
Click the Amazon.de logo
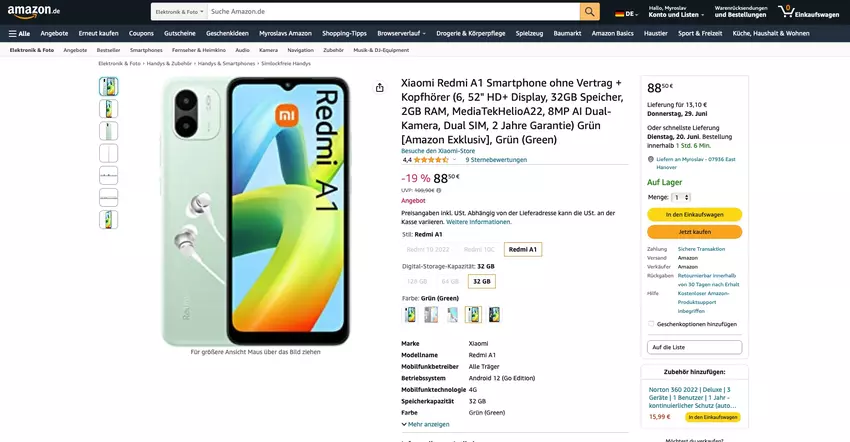tap(34, 11)
